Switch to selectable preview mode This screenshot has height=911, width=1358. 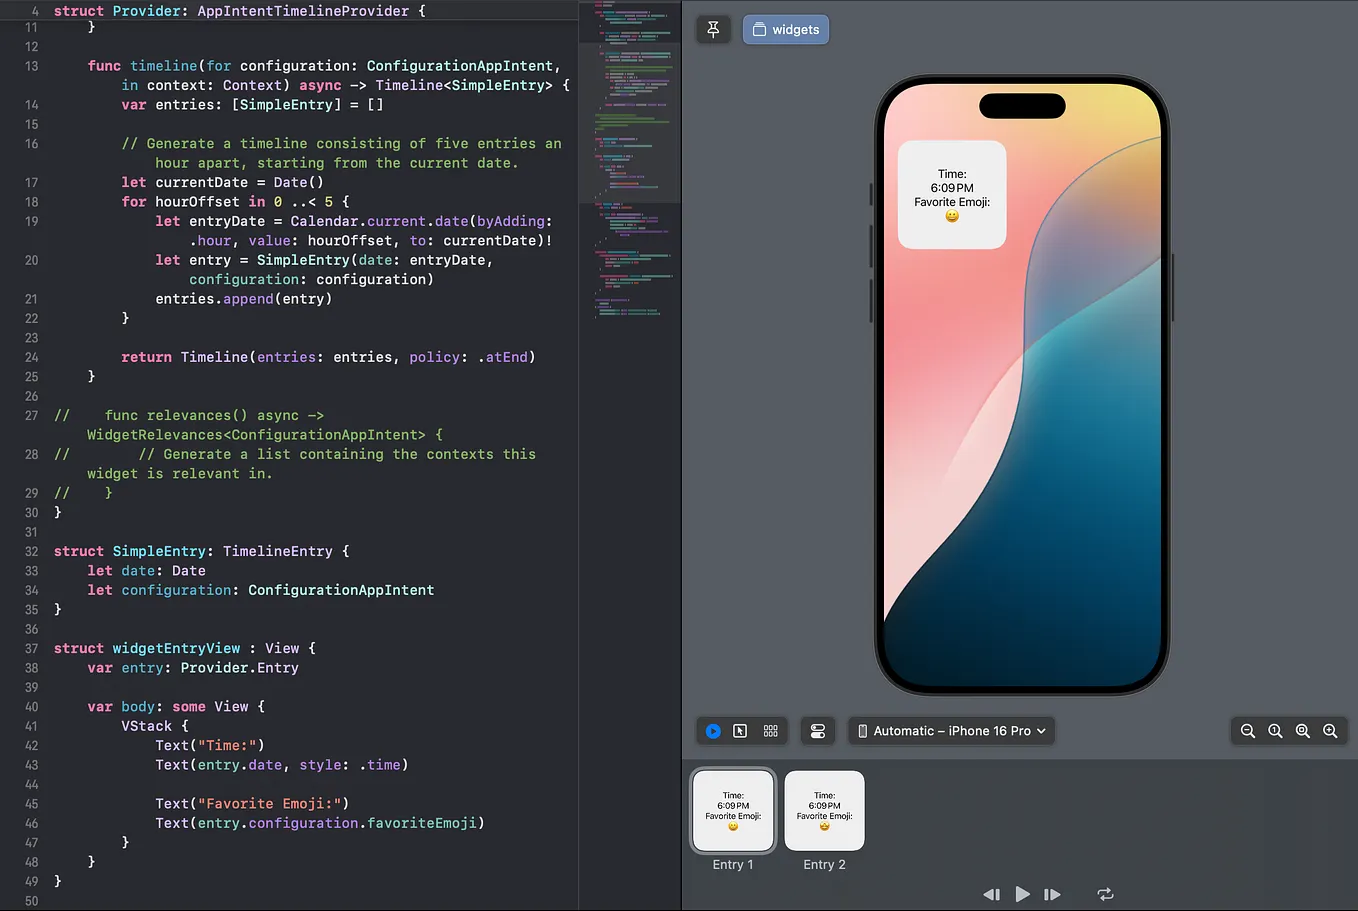click(741, 730)
